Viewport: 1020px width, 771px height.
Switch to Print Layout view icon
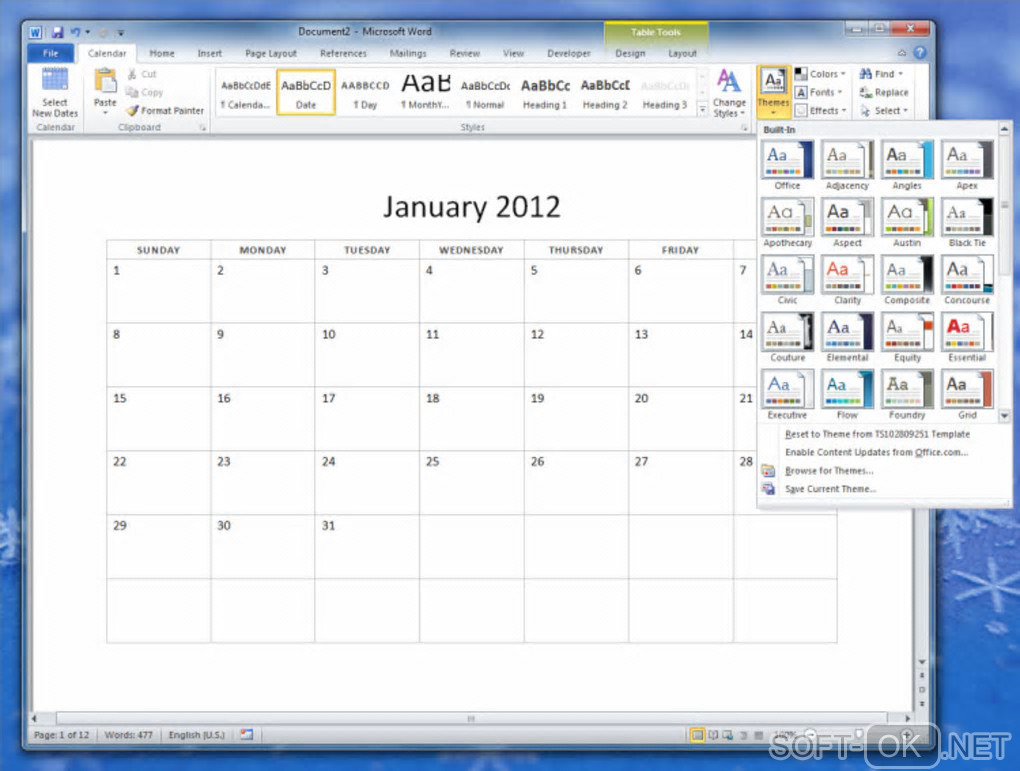[697, 735]
